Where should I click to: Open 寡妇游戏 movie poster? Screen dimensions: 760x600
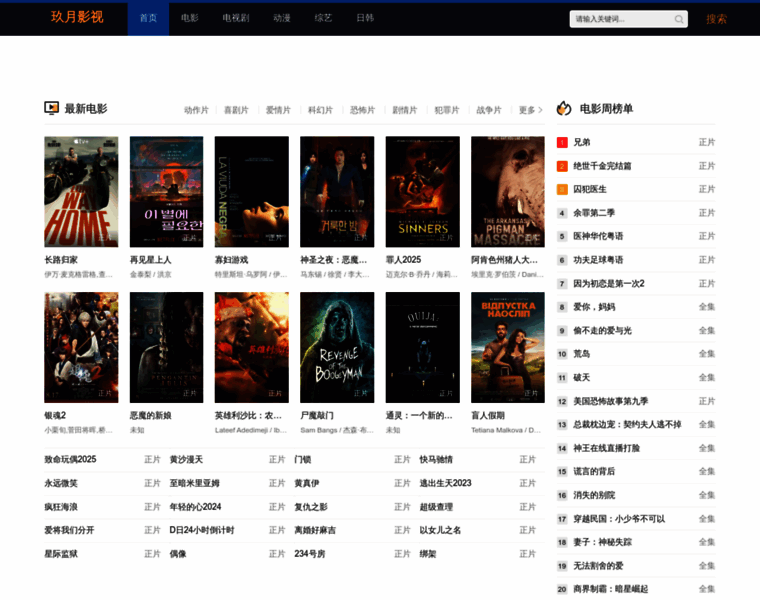(x=252, y=192)
